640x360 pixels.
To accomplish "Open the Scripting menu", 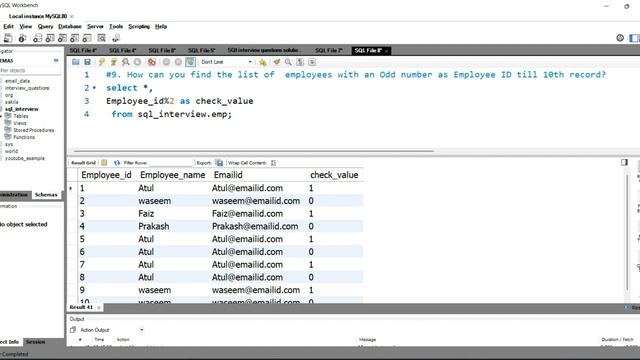I will [x=139, y=27].
